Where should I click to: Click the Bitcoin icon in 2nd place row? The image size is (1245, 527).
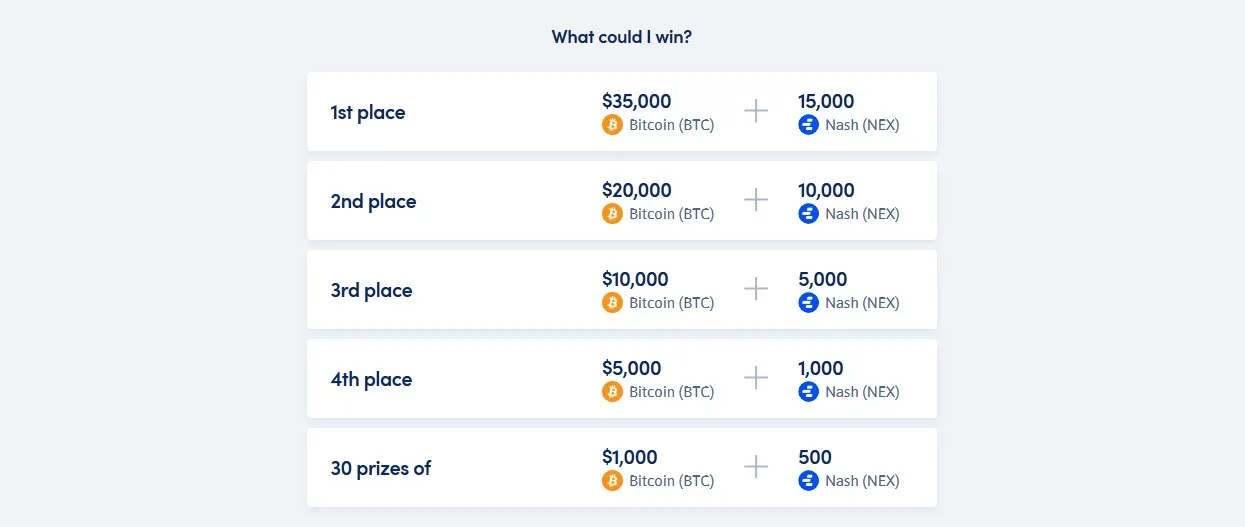pos(612,214)
